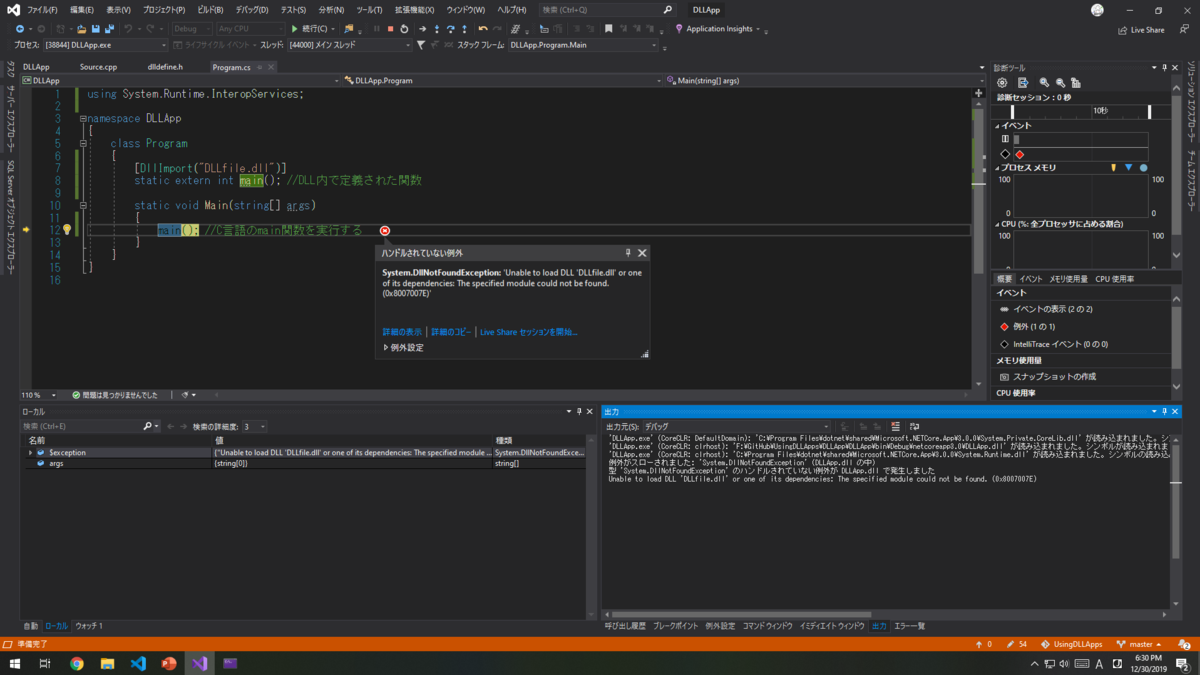Click the bookmark icon in toolbar
The width and height of the screenshot is (1200, 675).
point(608,28)
